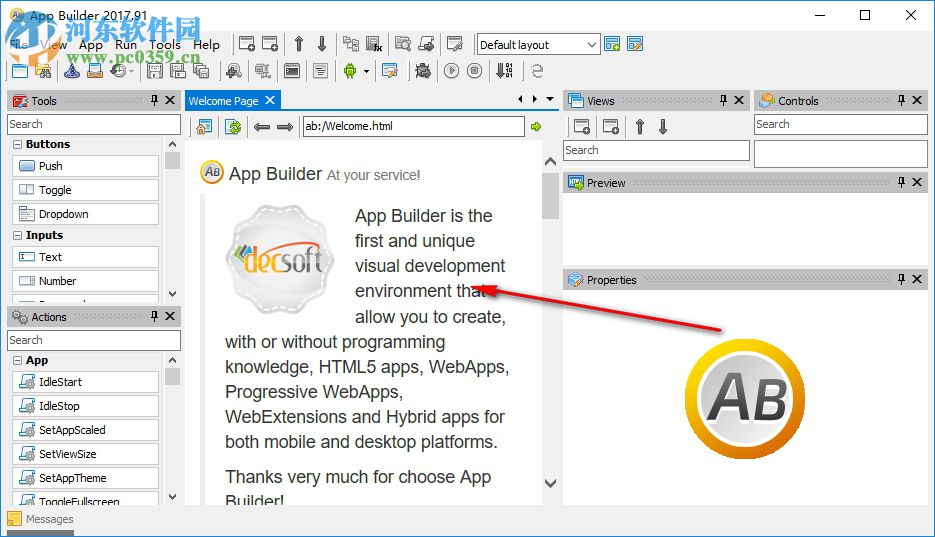Collapse the Inputs group in Tools

17,235
